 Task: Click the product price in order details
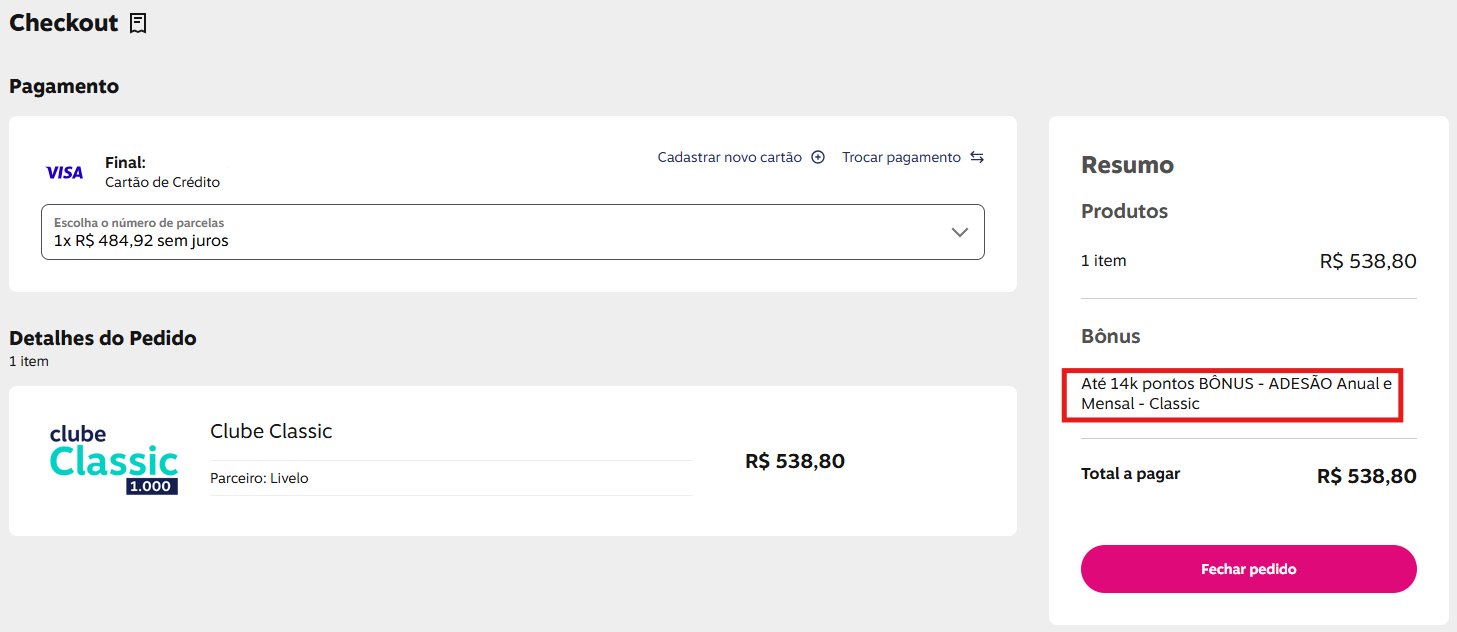pyautogui.click(x=795, y=461)
